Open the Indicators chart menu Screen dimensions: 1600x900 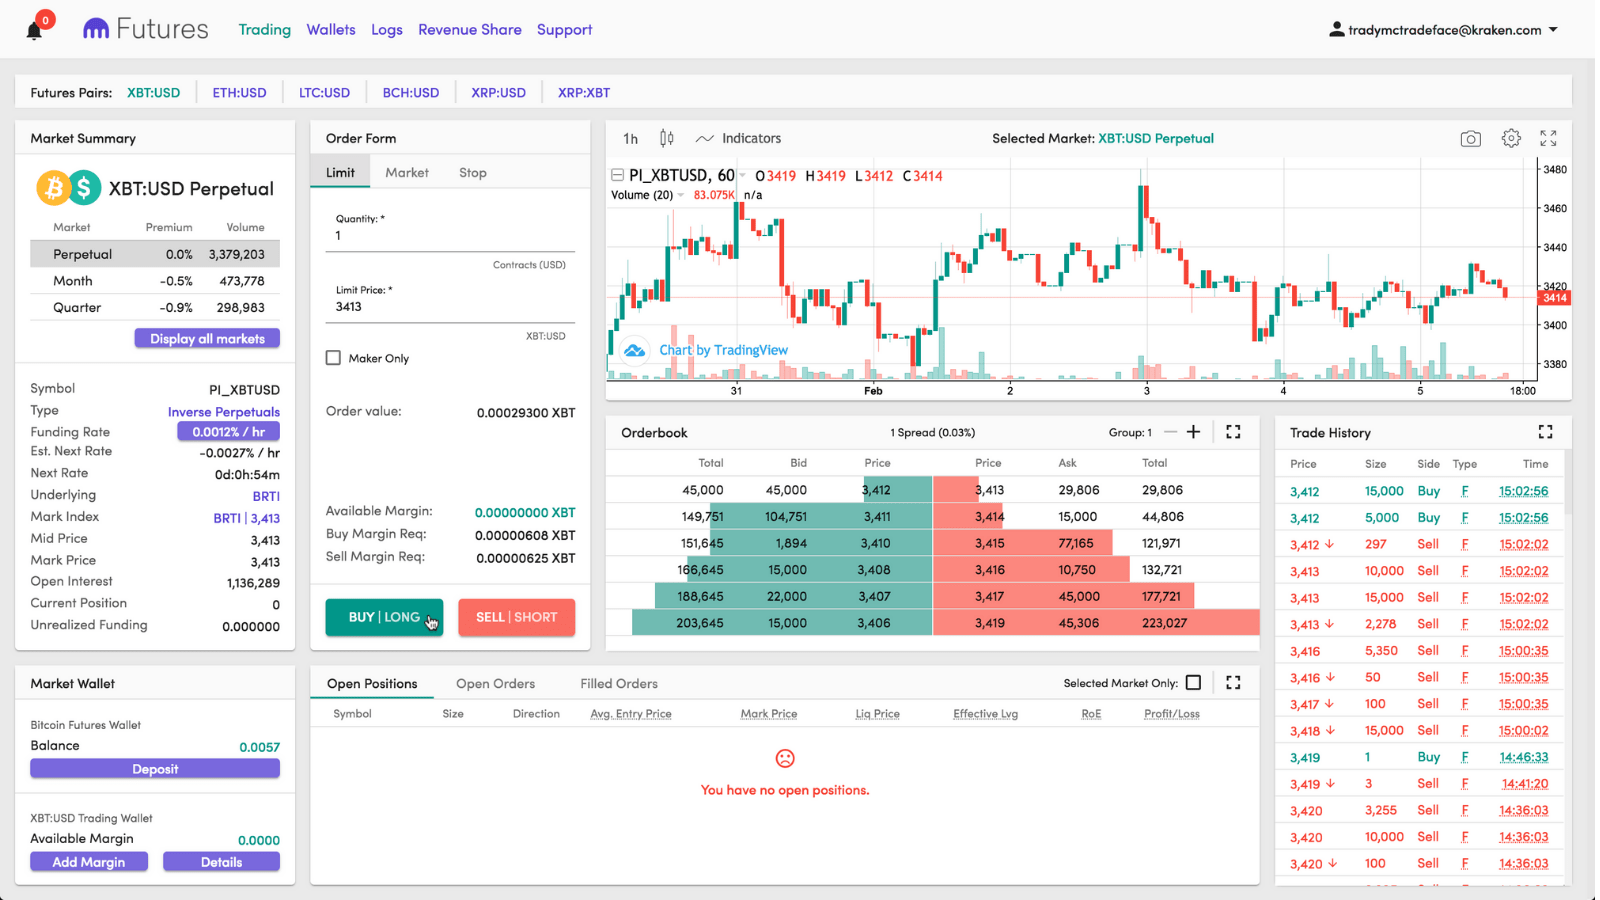739,138
